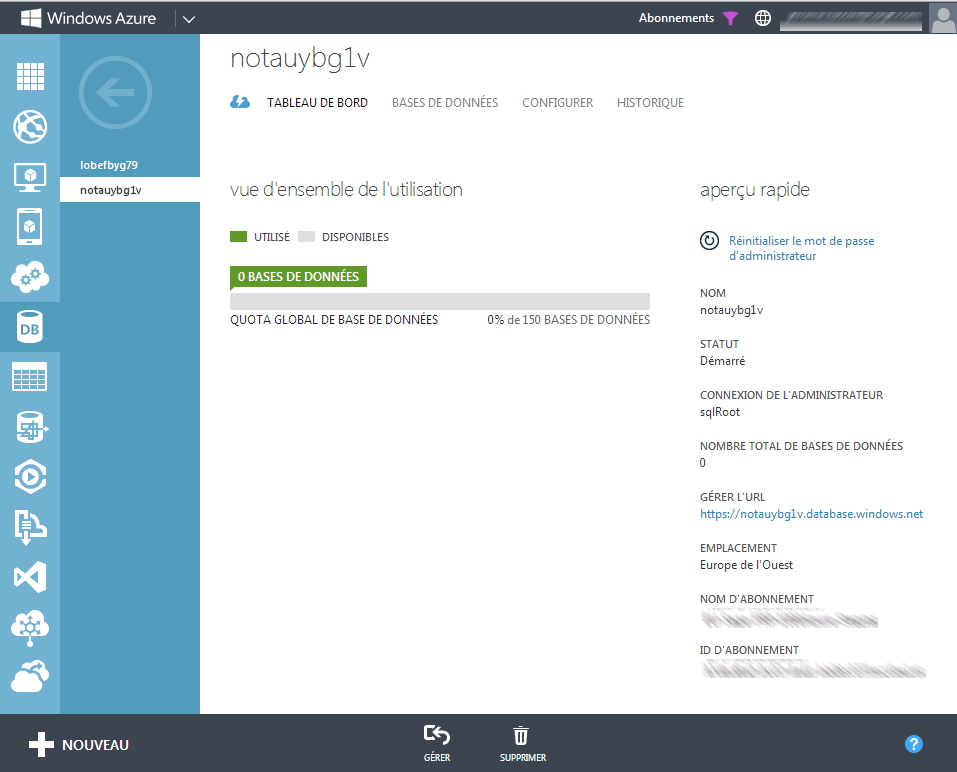This screenshot has height=772, width=957.
Task: Open the HISTORIQUE tab
Action: coord(650,103)
